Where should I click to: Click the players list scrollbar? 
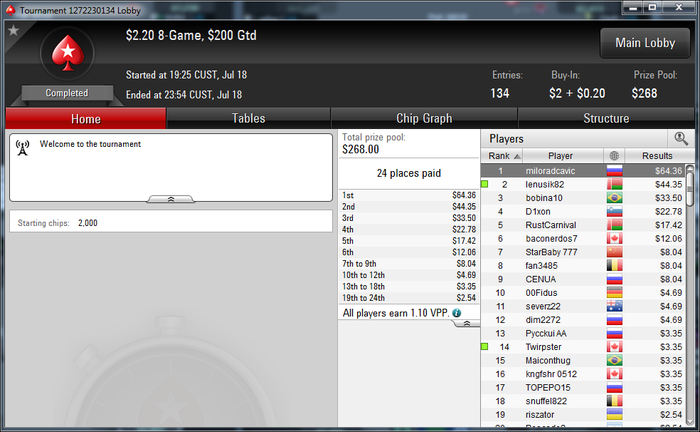(690, 295)
